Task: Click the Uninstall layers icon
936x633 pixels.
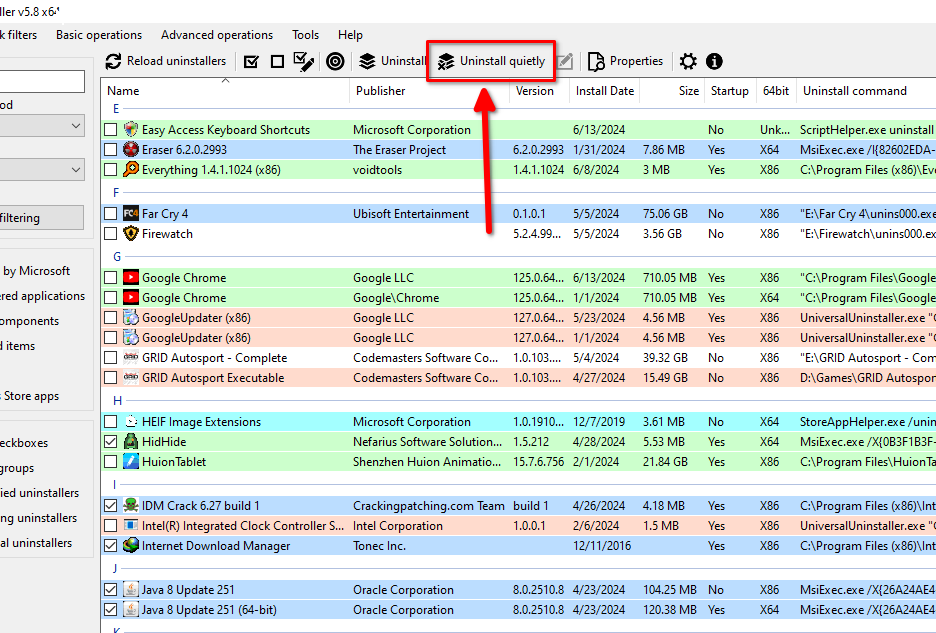Action: tap(367, 61)
